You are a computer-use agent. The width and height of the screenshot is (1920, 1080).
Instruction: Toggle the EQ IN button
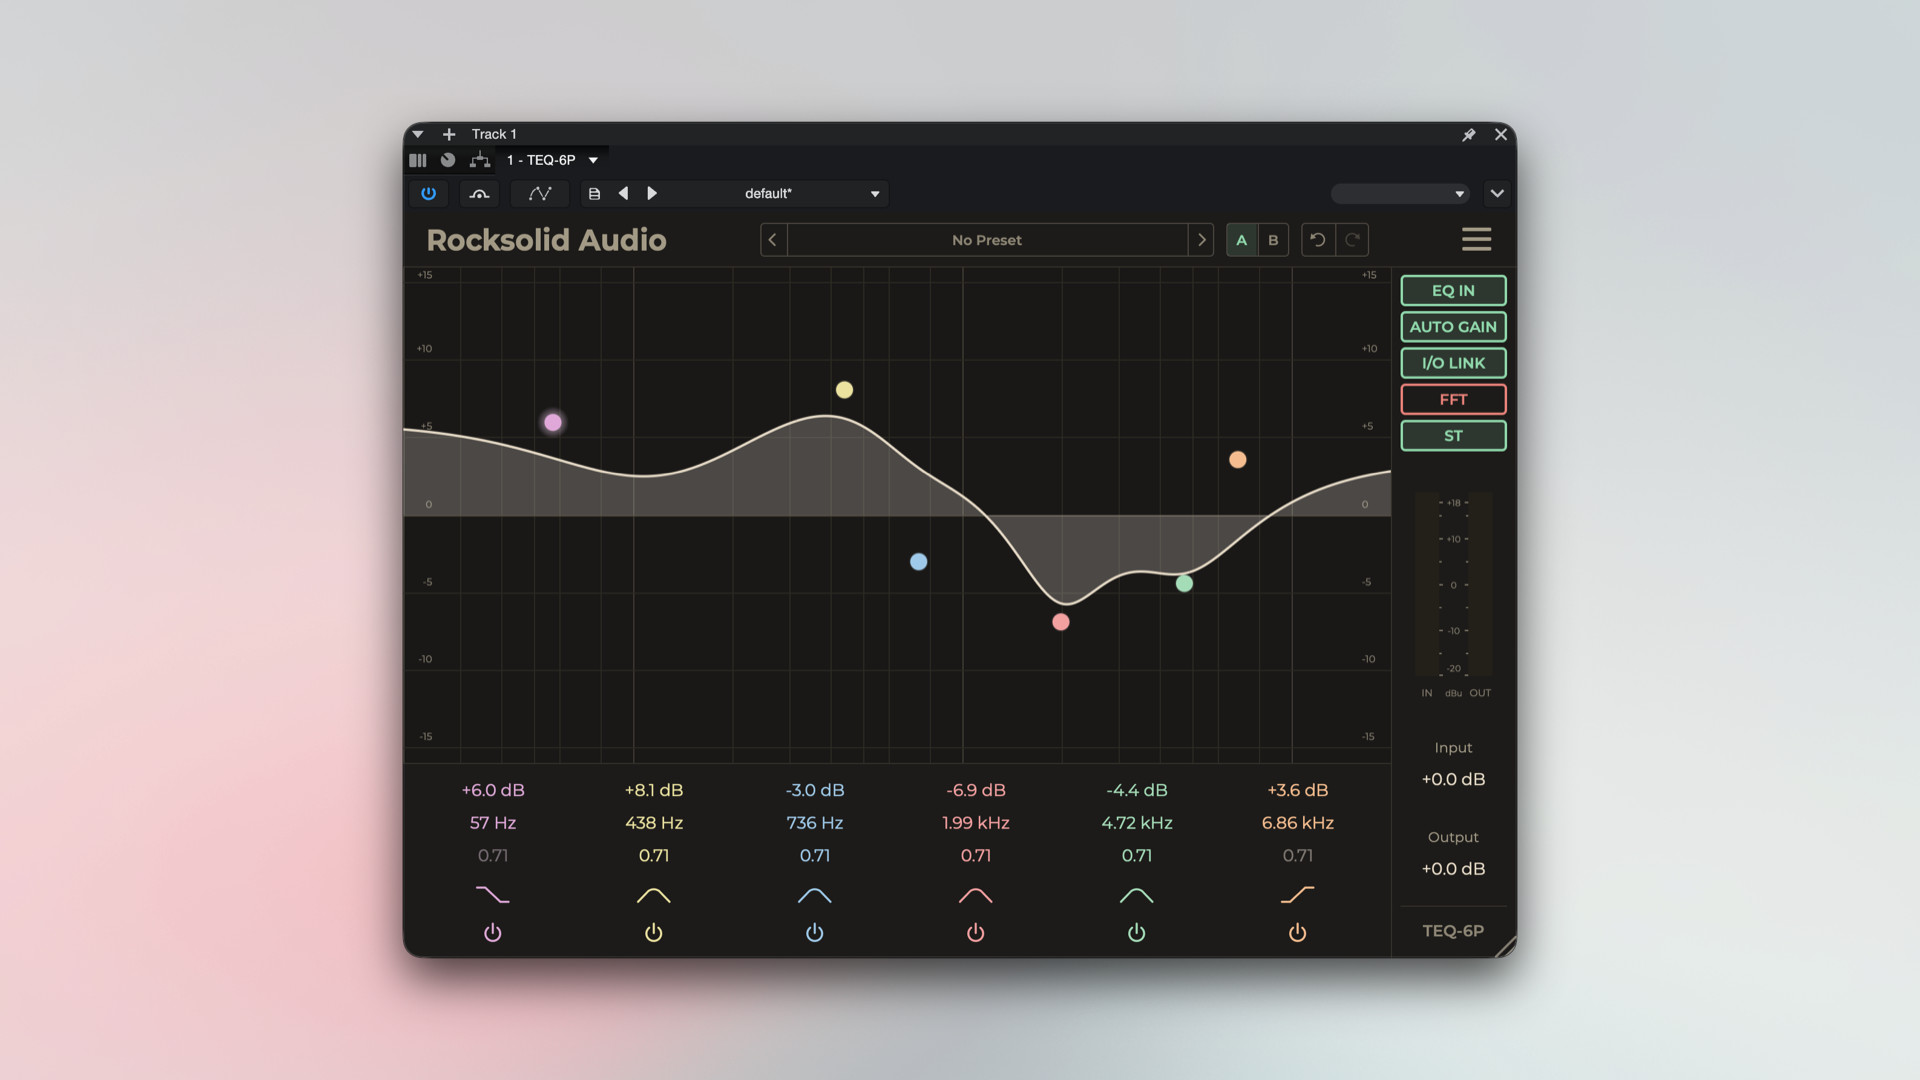(x=1453, y=291)
